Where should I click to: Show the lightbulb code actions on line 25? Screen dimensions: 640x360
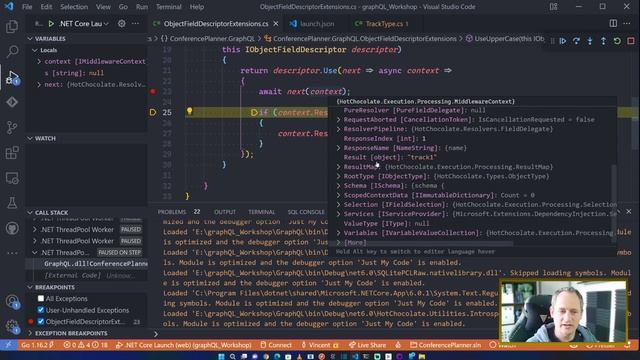pos(189,111)
